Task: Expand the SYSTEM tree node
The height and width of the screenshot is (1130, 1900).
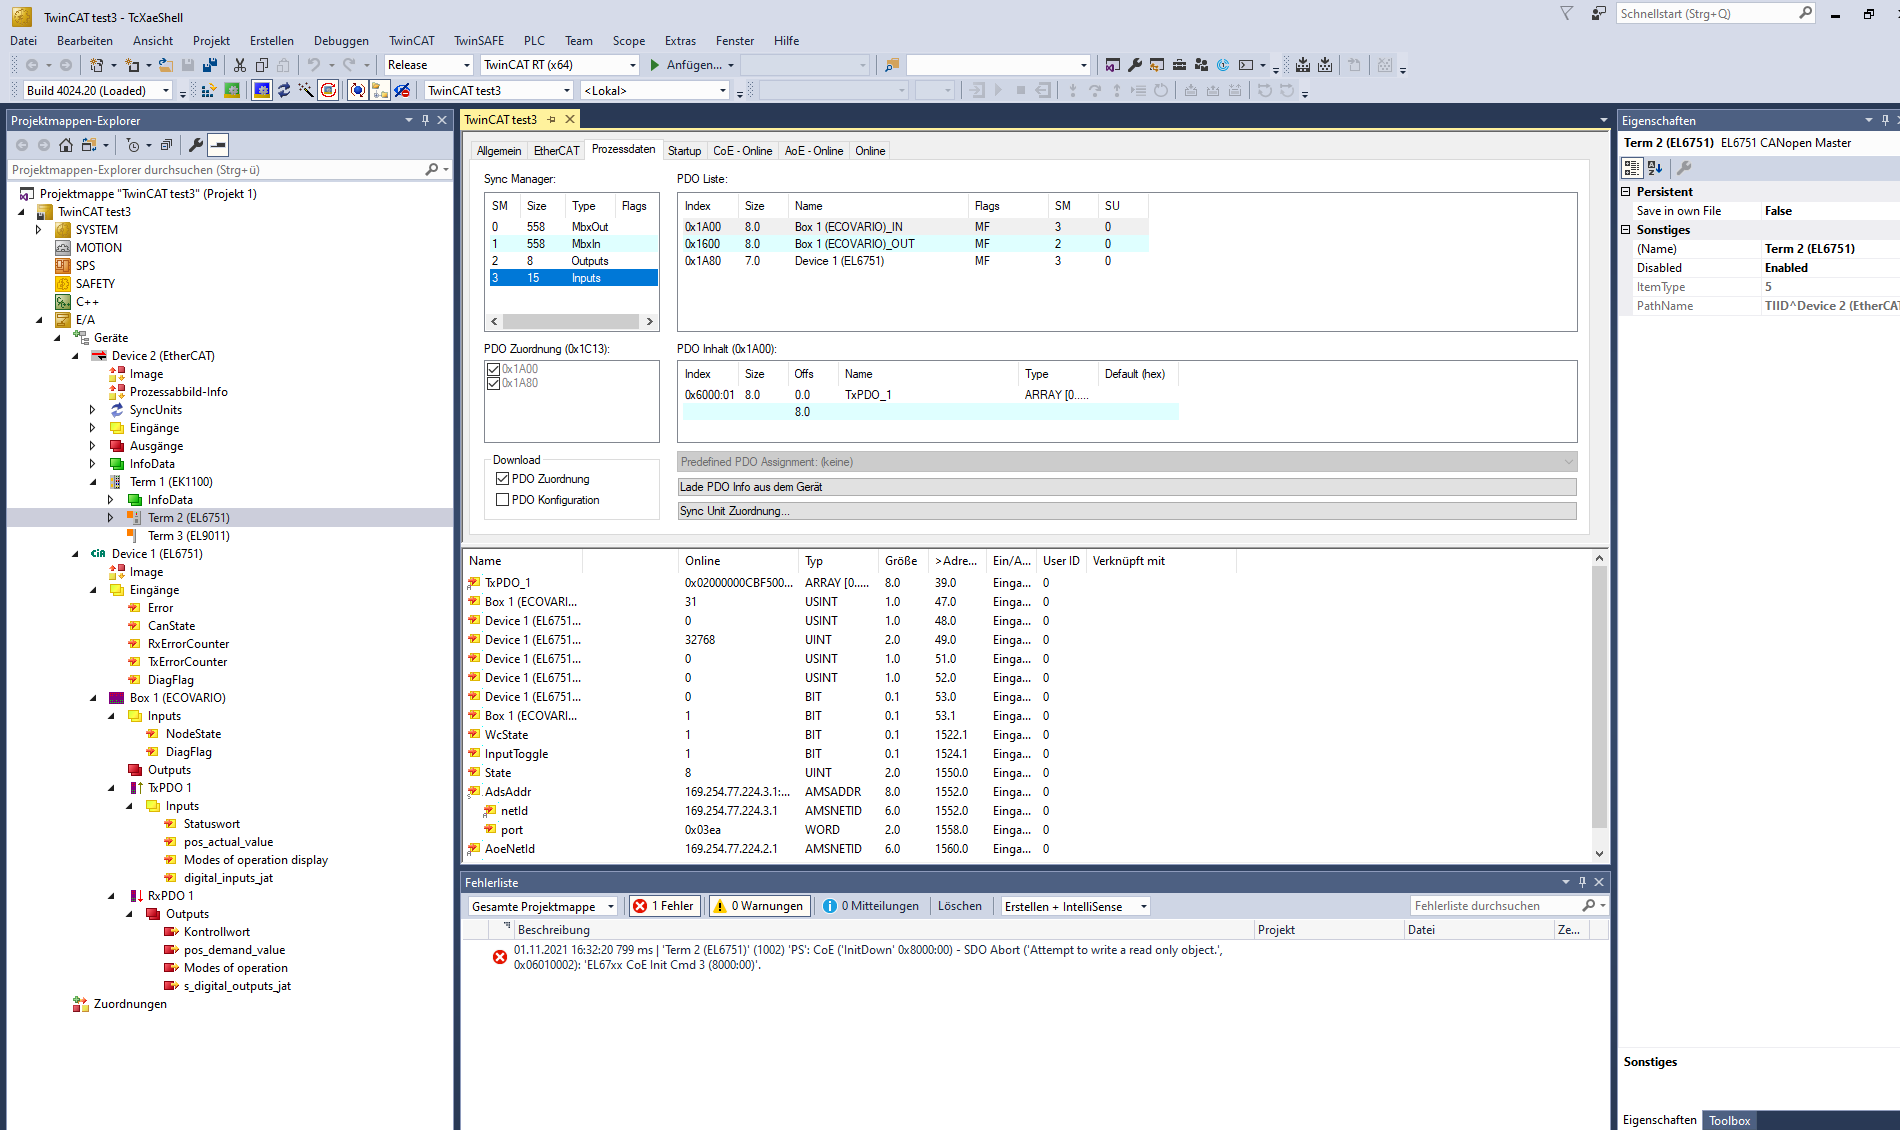Action: click(39, 230)
